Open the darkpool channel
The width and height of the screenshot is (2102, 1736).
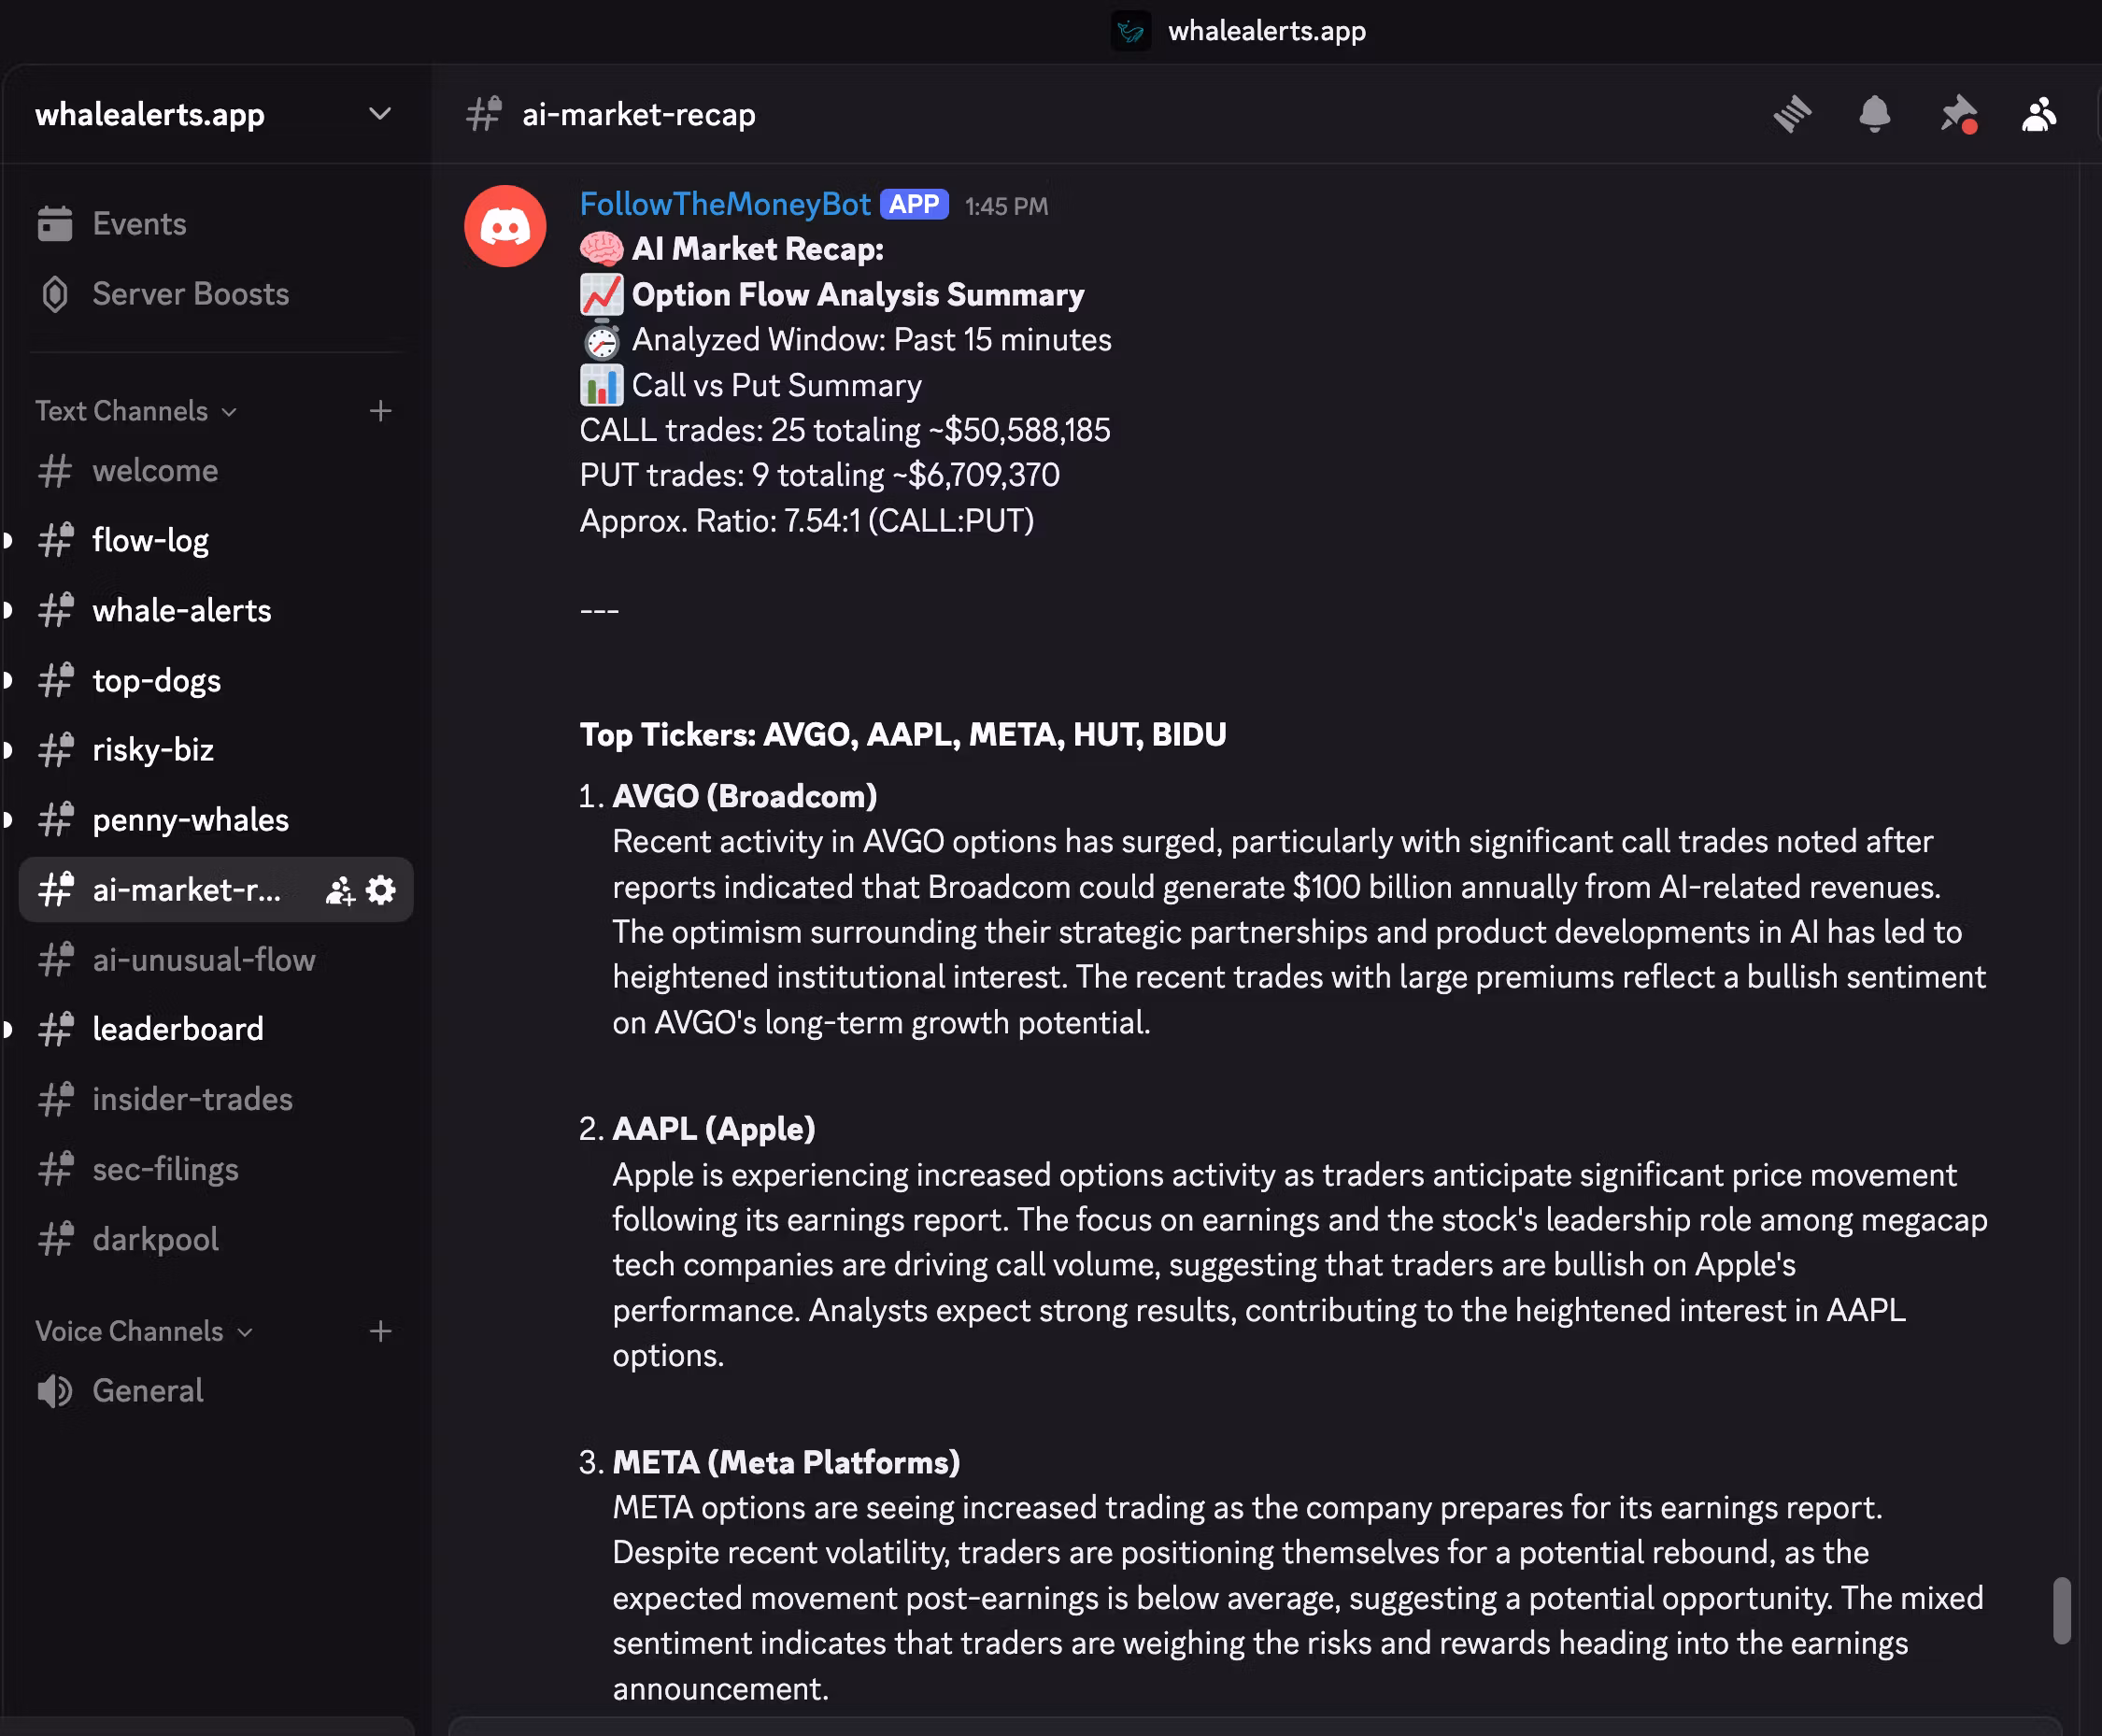pyautogui.click(x=155, y=1239)
